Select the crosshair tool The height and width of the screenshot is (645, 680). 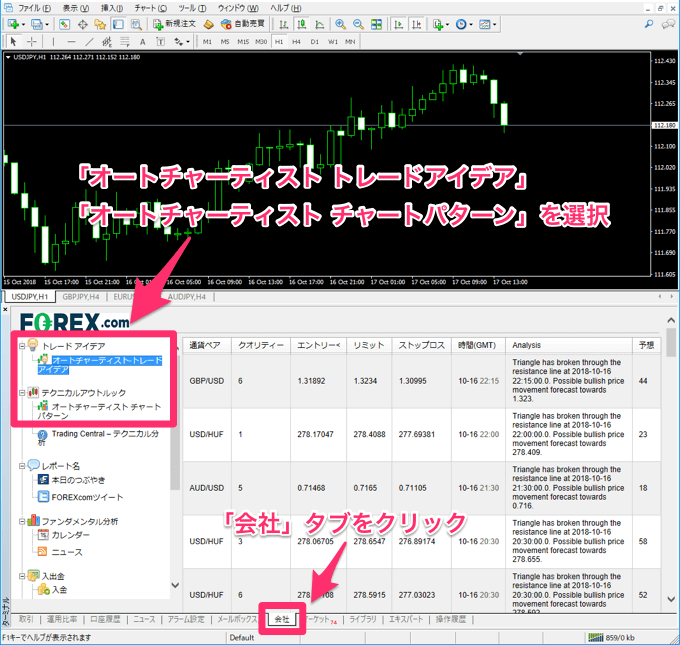(31, 42)
